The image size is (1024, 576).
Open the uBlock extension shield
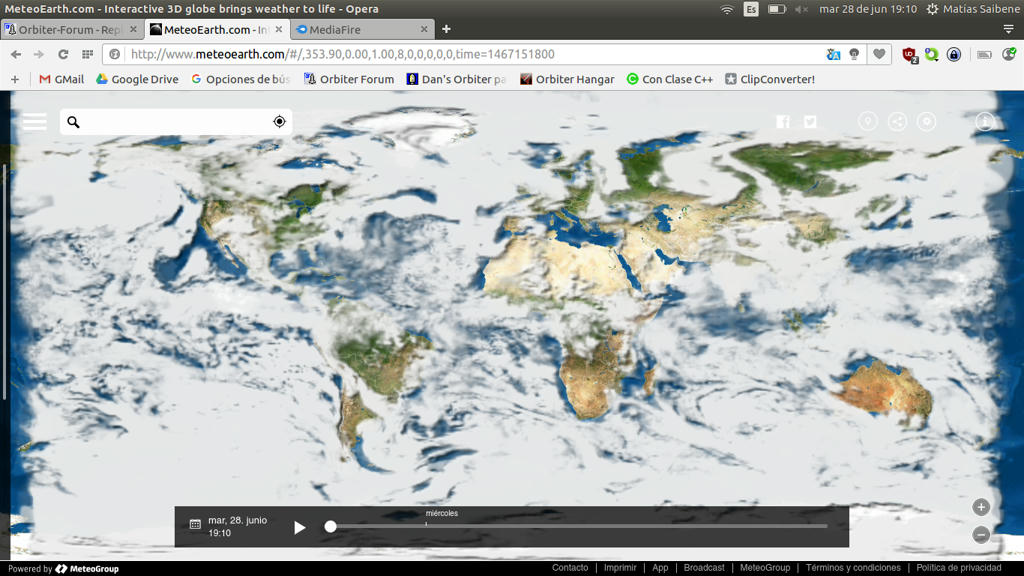(910, 55)
